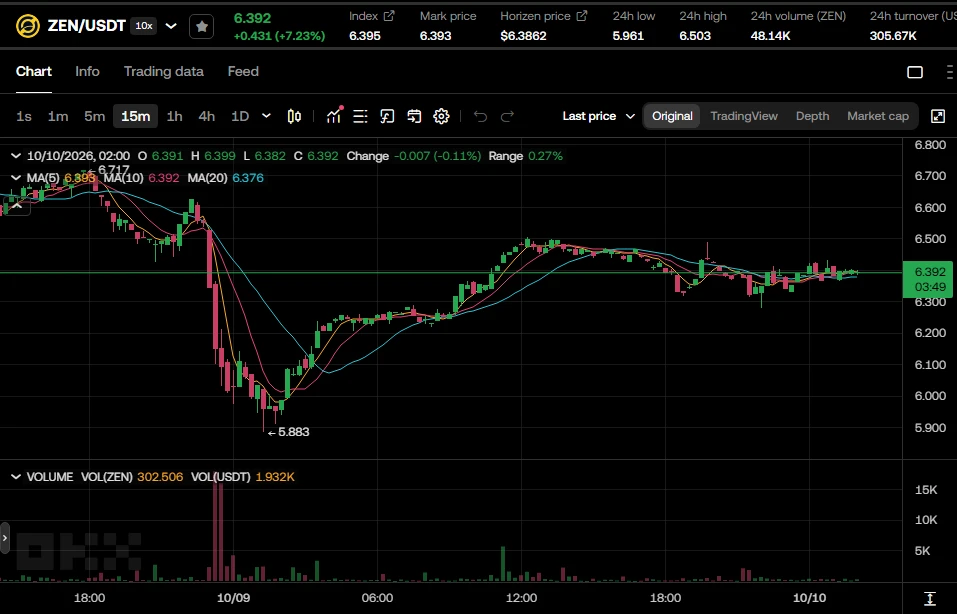Select the 15m timeframe
This screenshot has width=957, height=614.
135,116
